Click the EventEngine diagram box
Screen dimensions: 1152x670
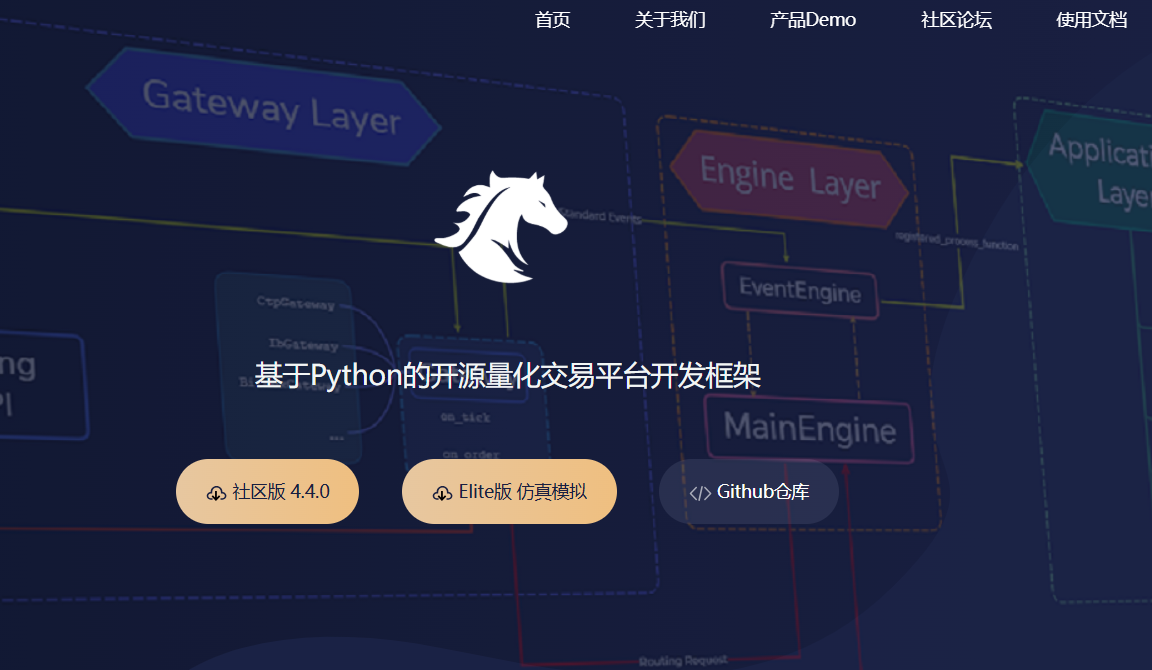coord(800,290)
